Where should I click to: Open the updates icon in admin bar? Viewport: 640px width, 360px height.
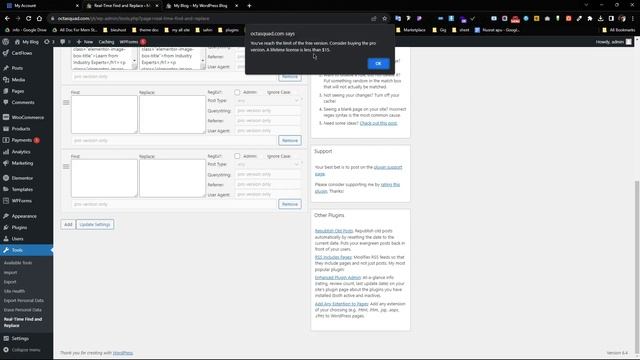point(49,42)
